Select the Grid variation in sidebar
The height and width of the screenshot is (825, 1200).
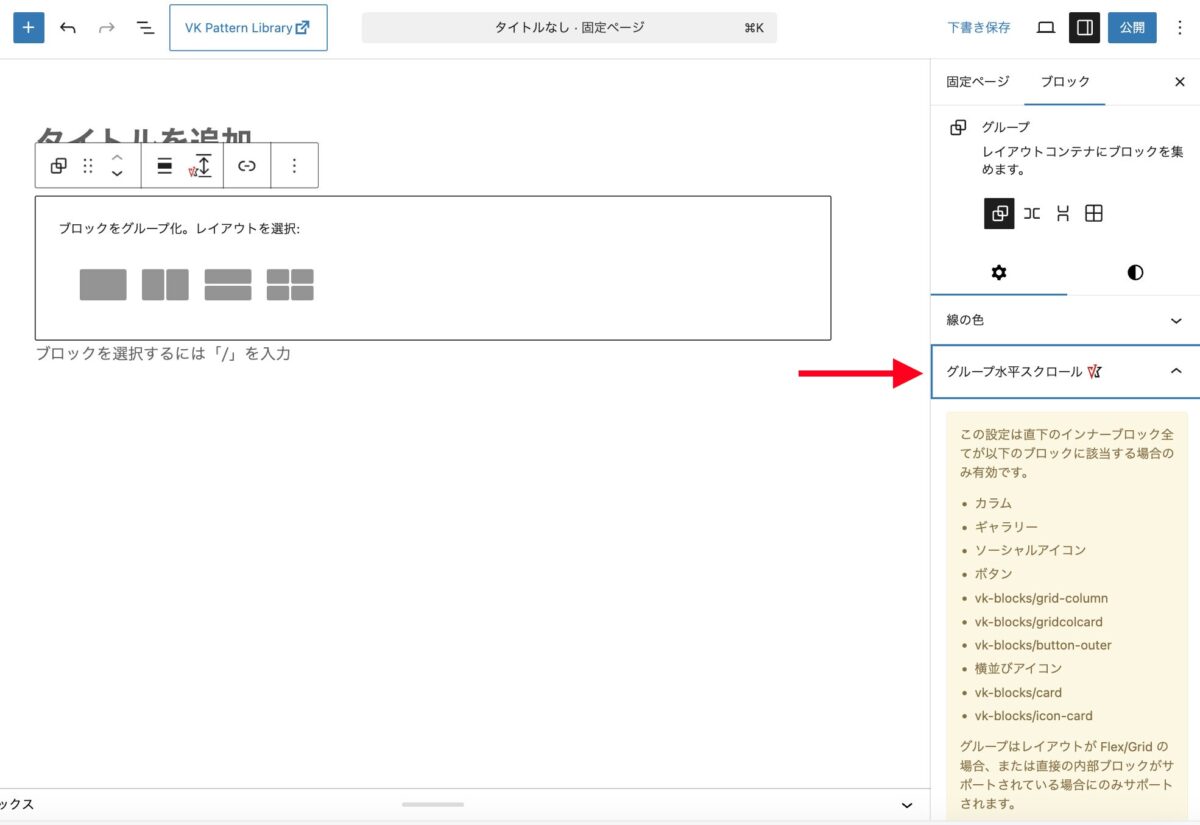[x=1094, y=213]
